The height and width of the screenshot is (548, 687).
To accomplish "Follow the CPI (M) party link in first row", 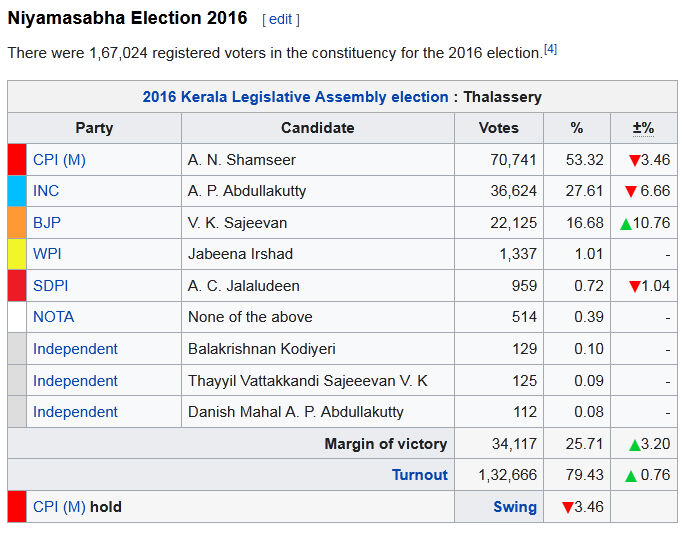I will [x=59, y=160].
